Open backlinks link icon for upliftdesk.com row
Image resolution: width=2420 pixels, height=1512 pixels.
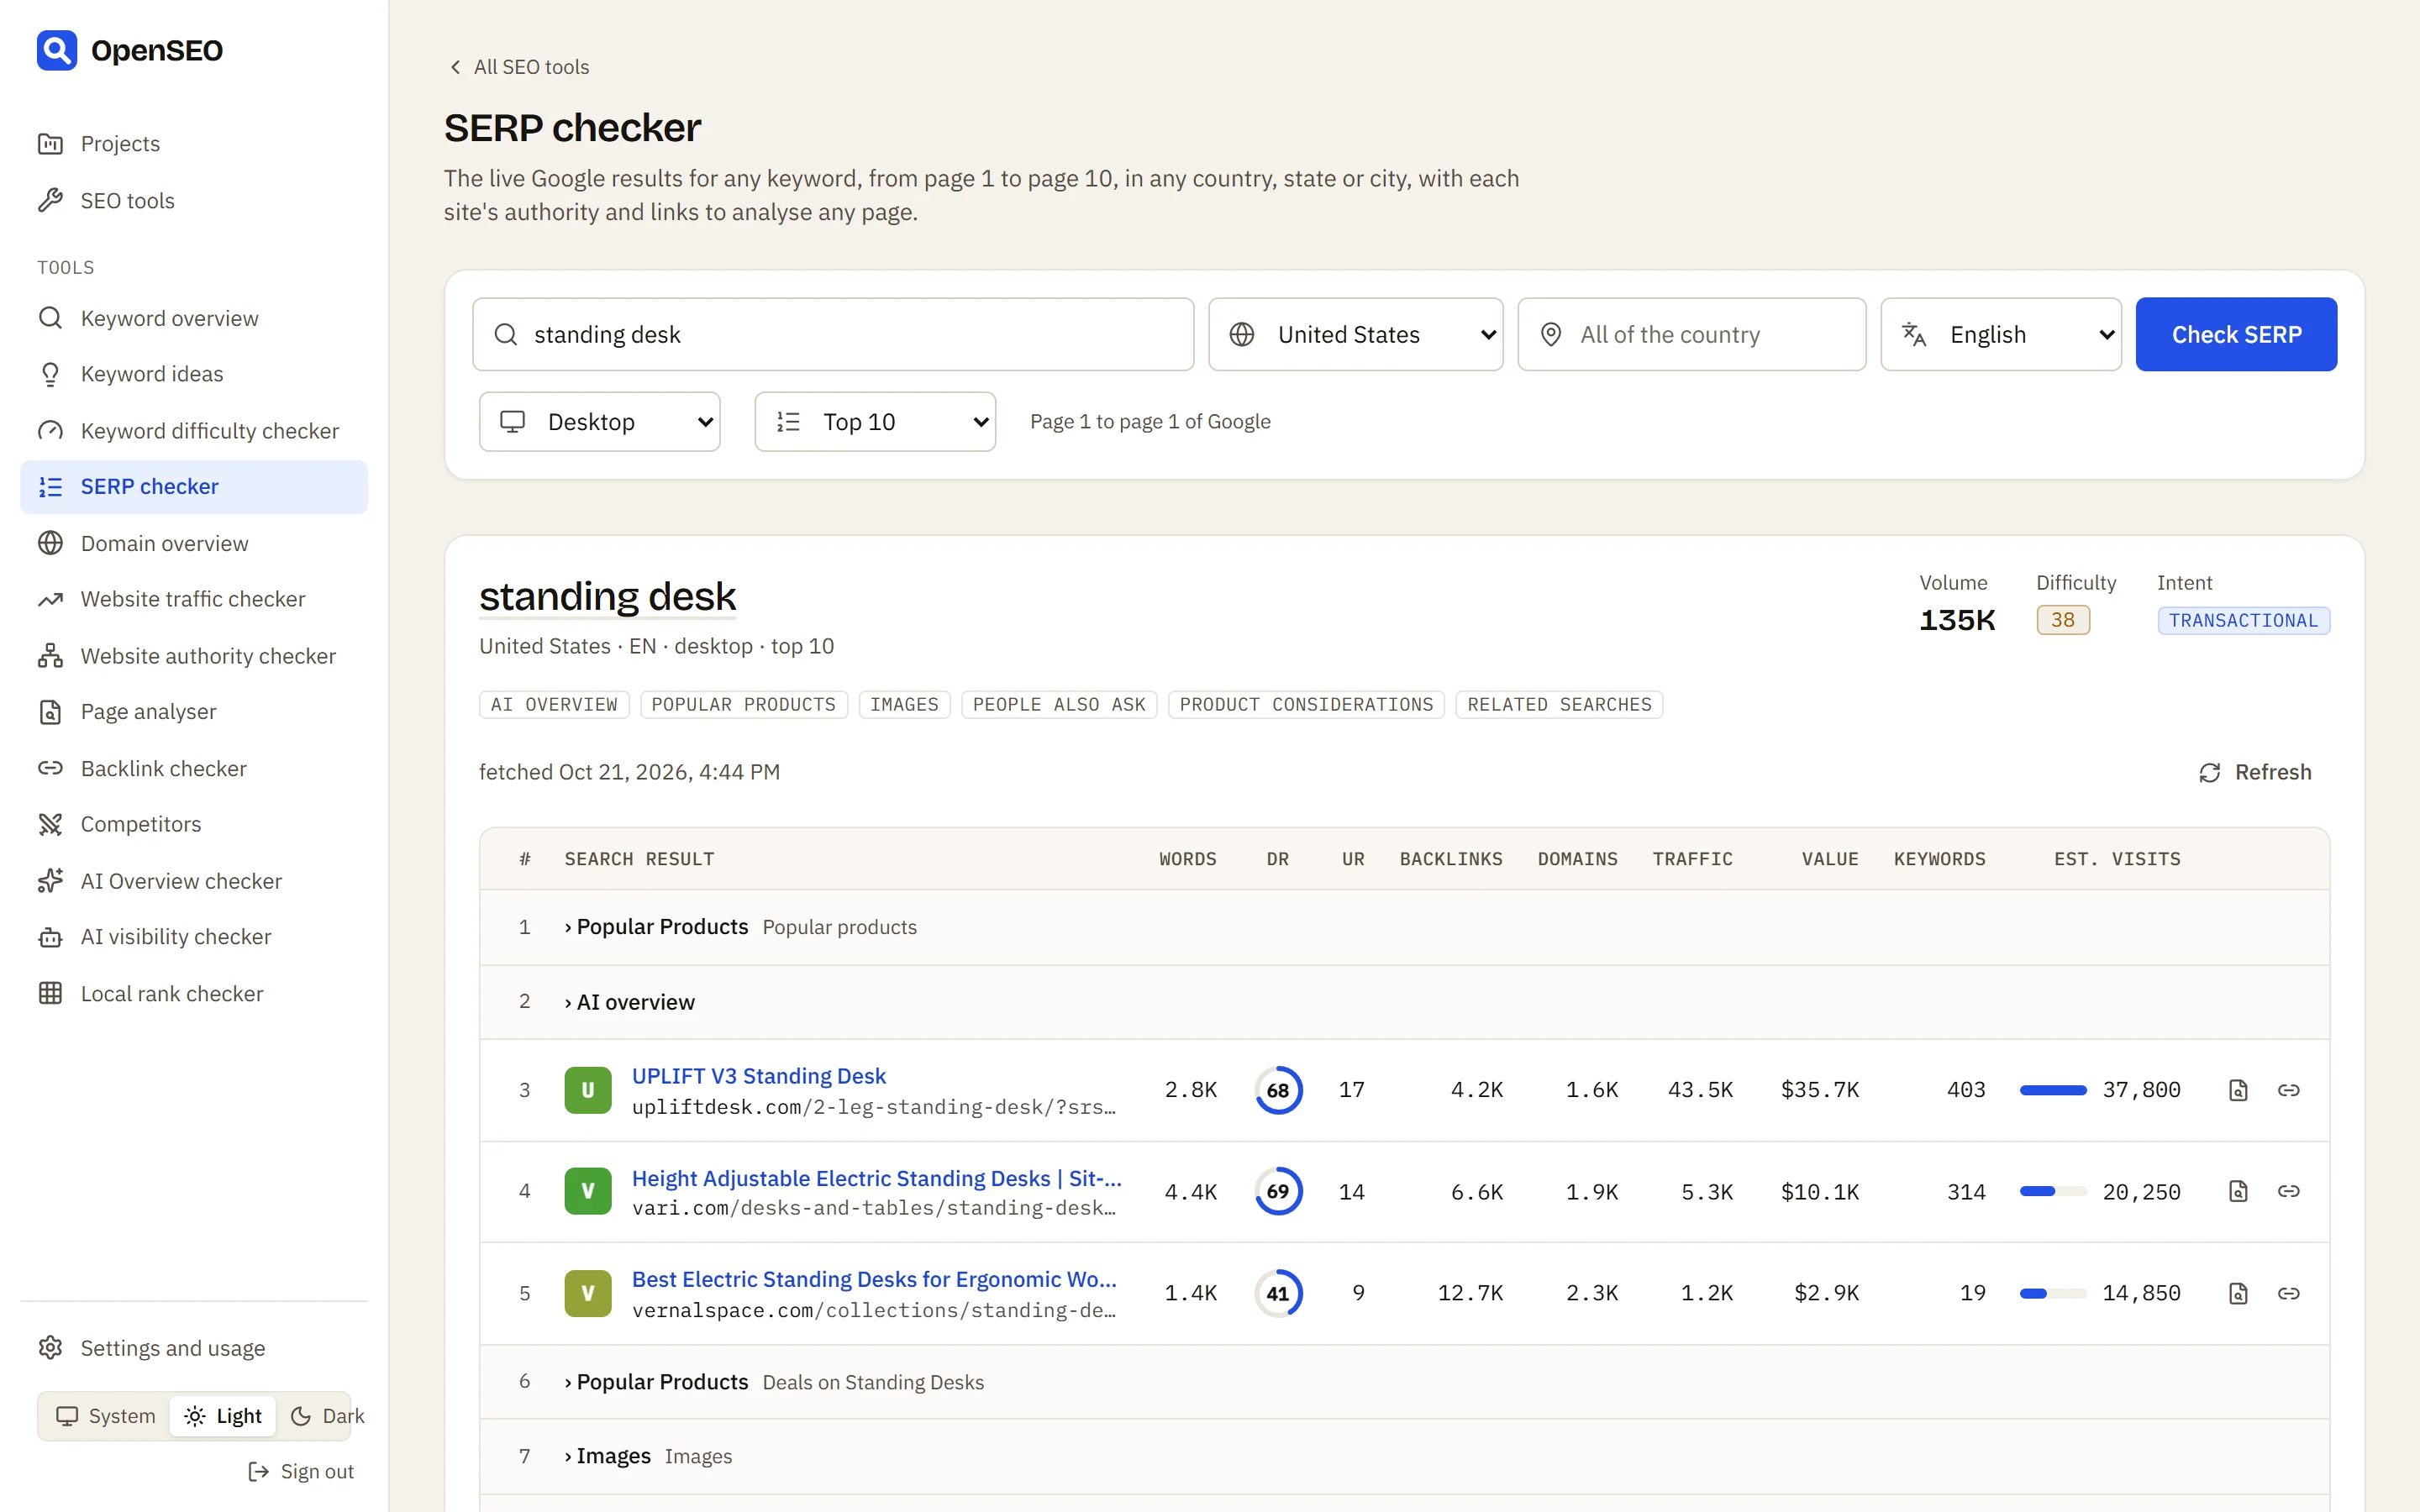point(2288,1090)
